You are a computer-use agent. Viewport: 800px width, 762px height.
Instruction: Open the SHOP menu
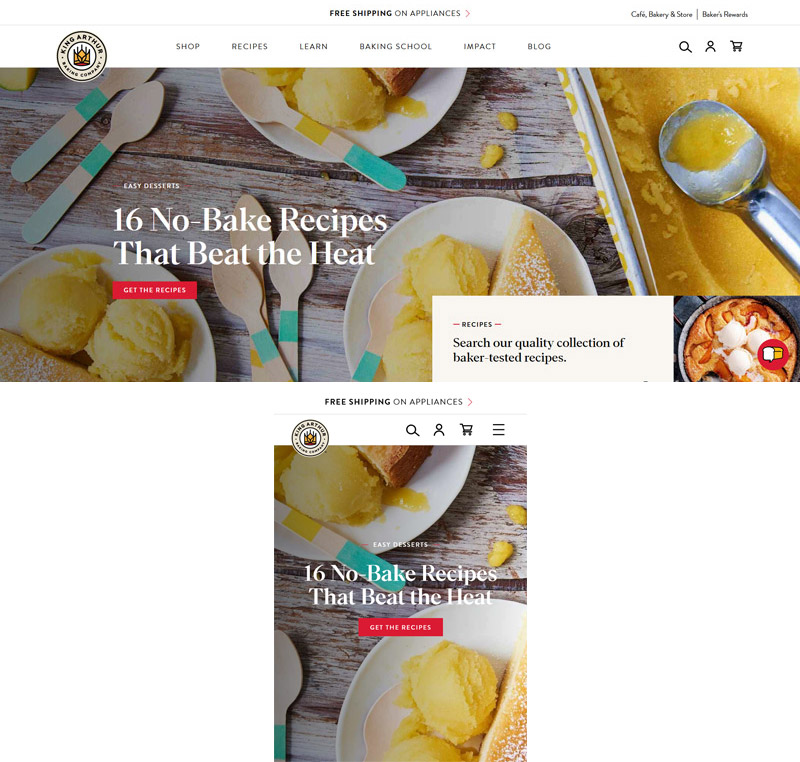pos(188,46)
